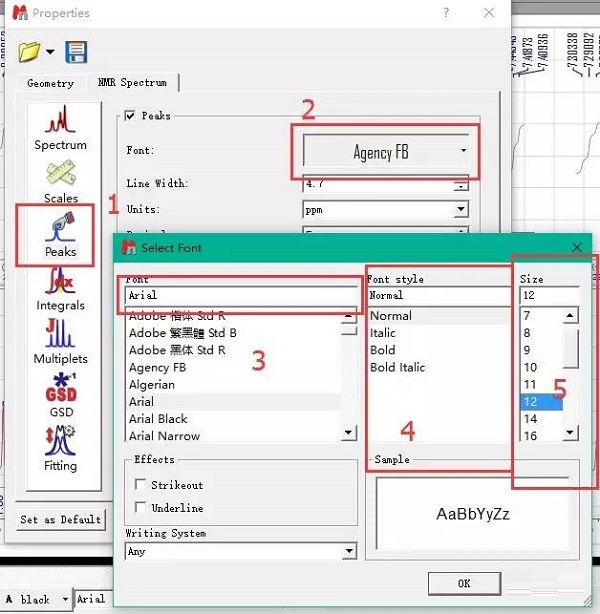The width and height of the screenshot is (600, 614).
Task: Open the Integrals settings icon
Action: [60, 288]
